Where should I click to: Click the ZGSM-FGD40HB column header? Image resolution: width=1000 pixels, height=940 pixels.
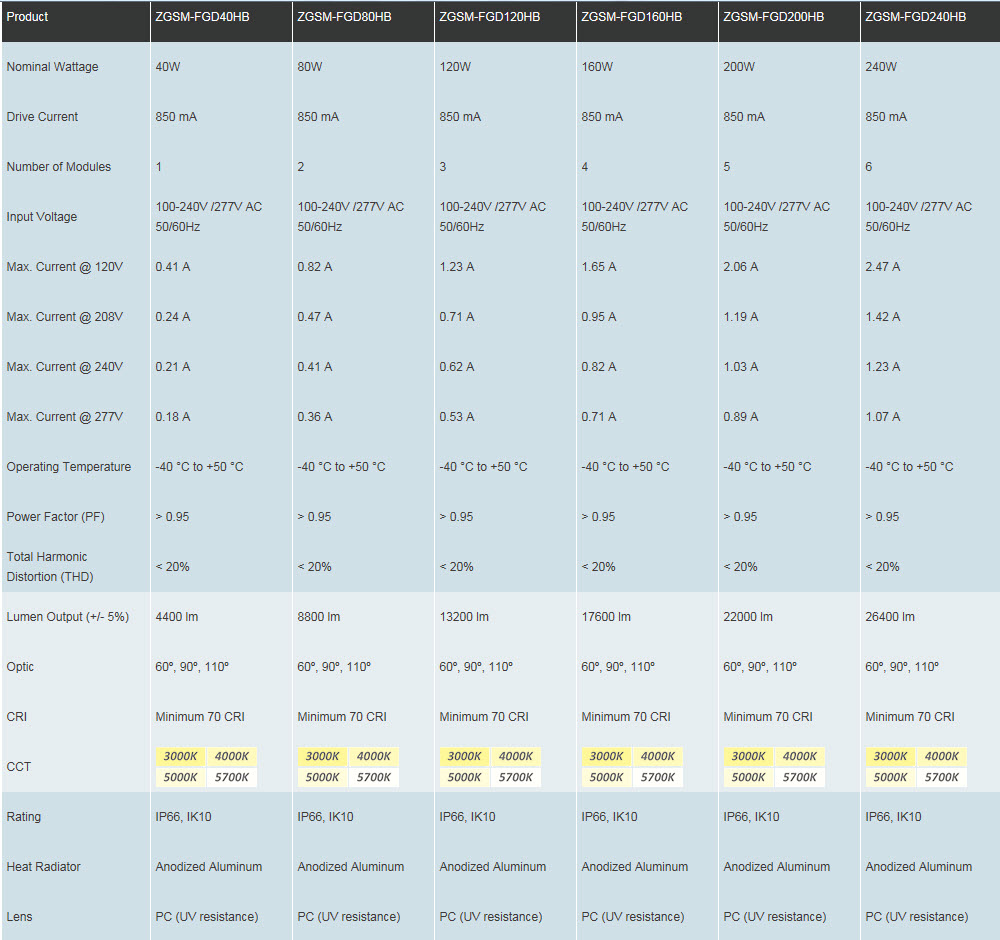(x=203, y=17)
